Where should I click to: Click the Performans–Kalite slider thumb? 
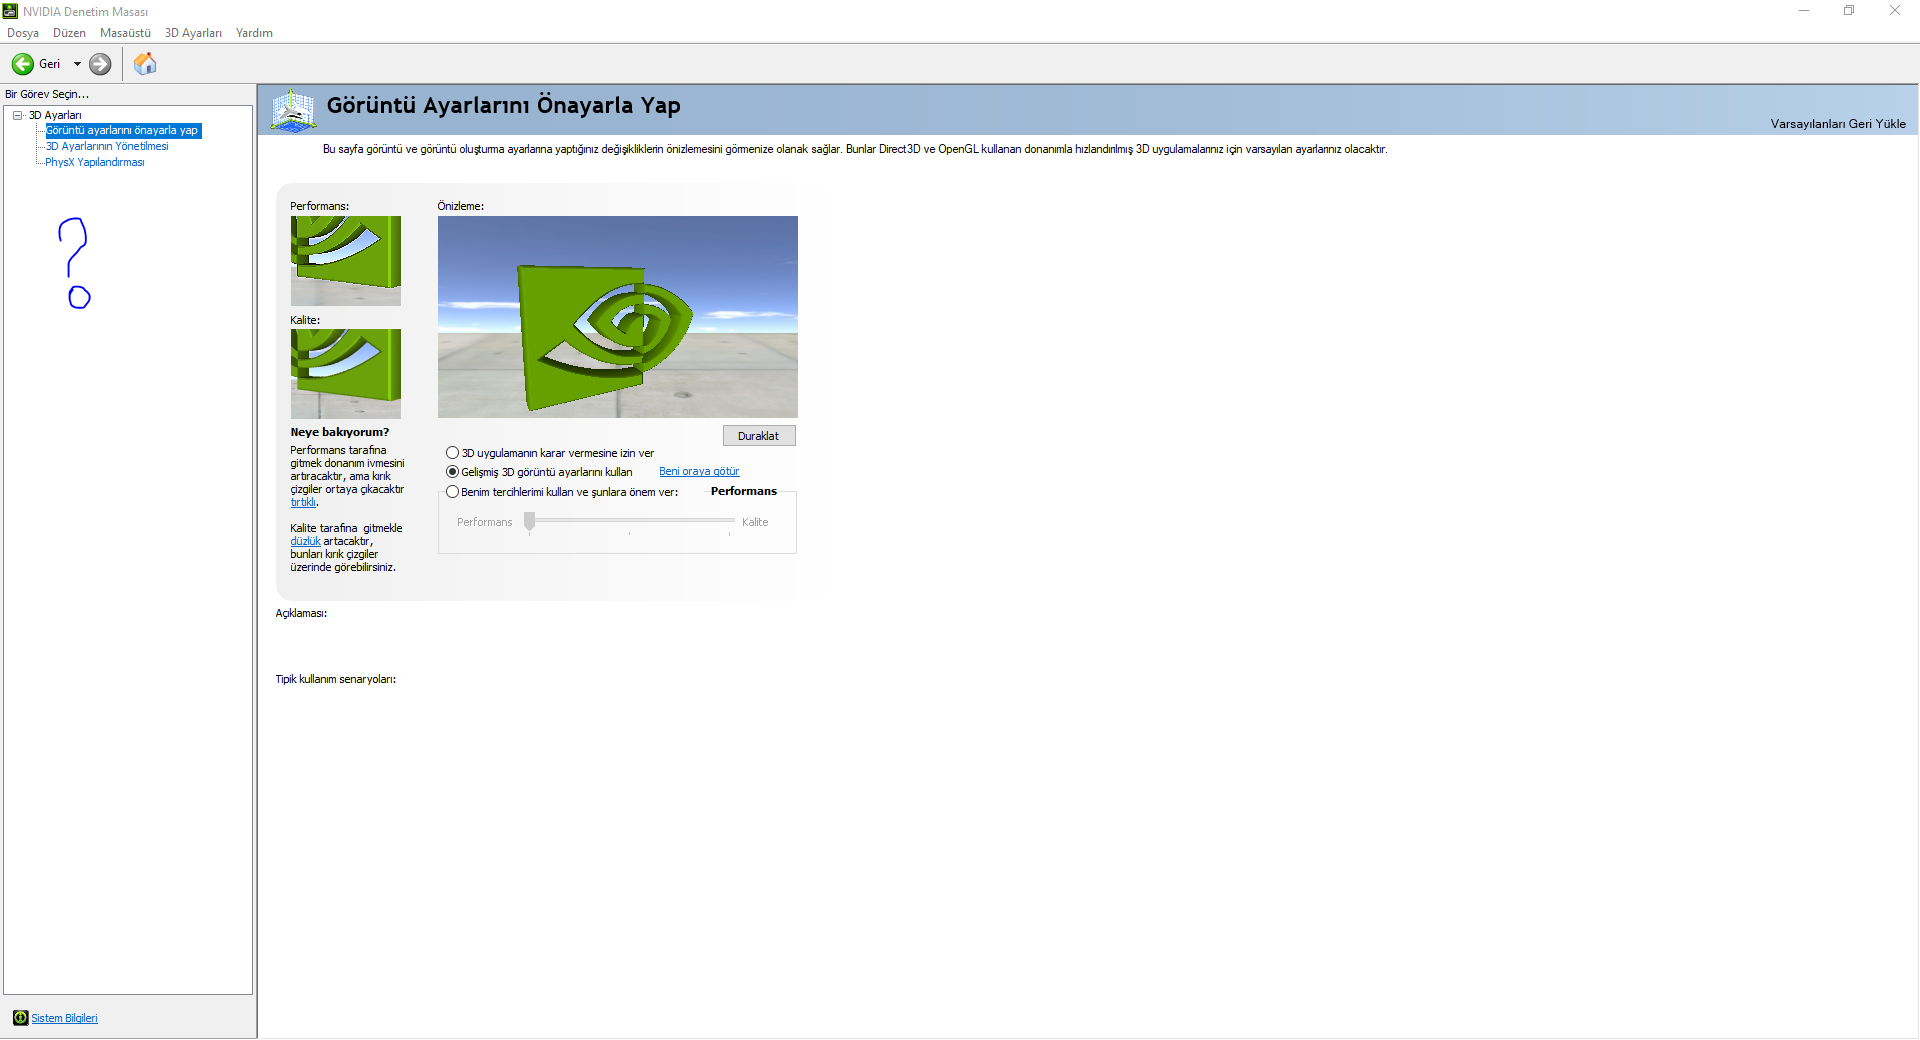click(x=529, y=521)
